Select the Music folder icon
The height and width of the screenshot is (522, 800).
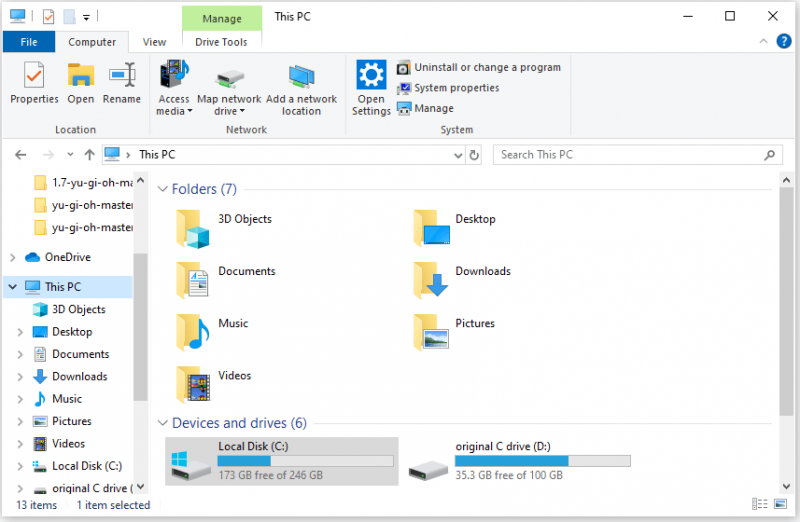click(x=192, y=332)
